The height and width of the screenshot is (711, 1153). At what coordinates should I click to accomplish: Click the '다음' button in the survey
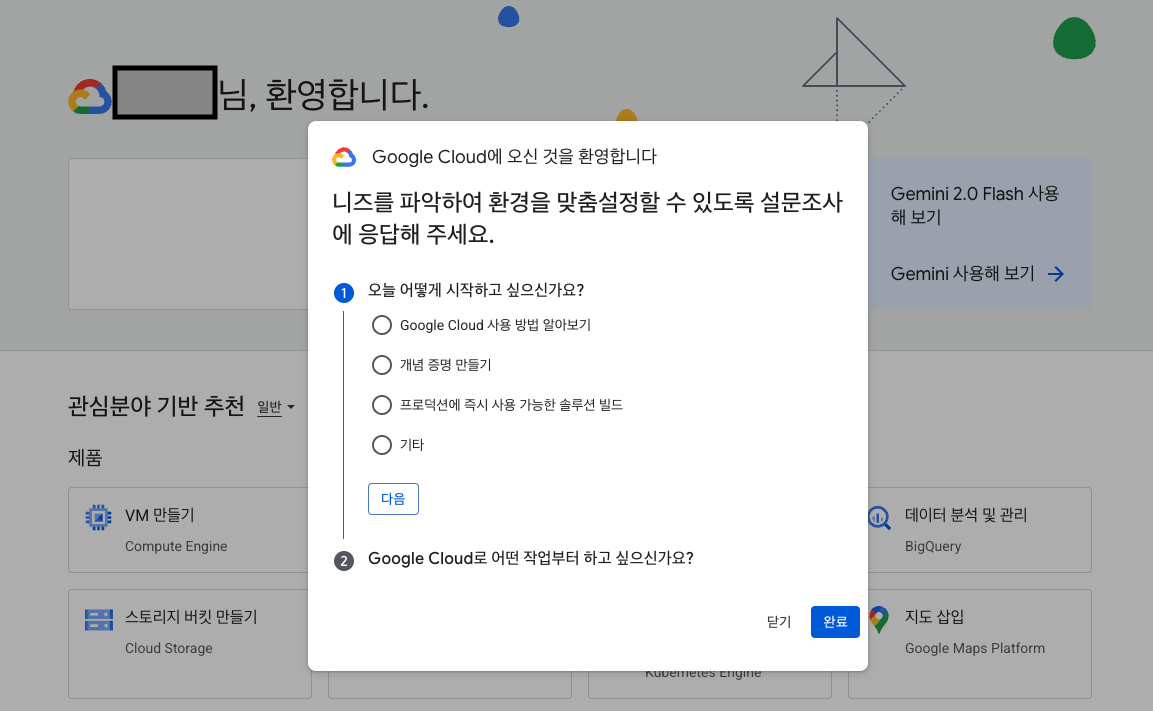pos(393,499)
